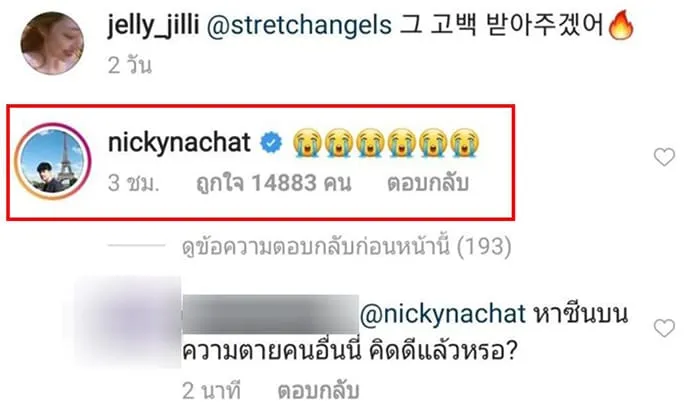Like the blurred user's reply comment
700x419 pixels.
(x=664, y=328)
